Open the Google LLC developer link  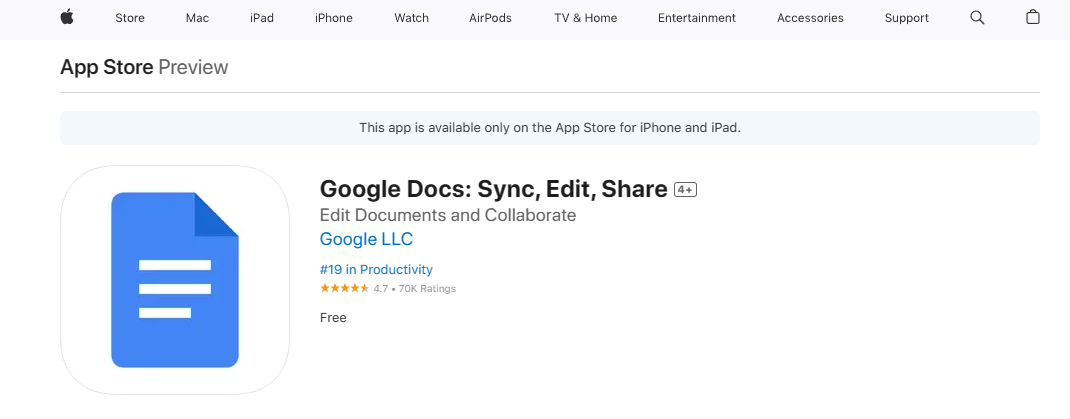366,240
